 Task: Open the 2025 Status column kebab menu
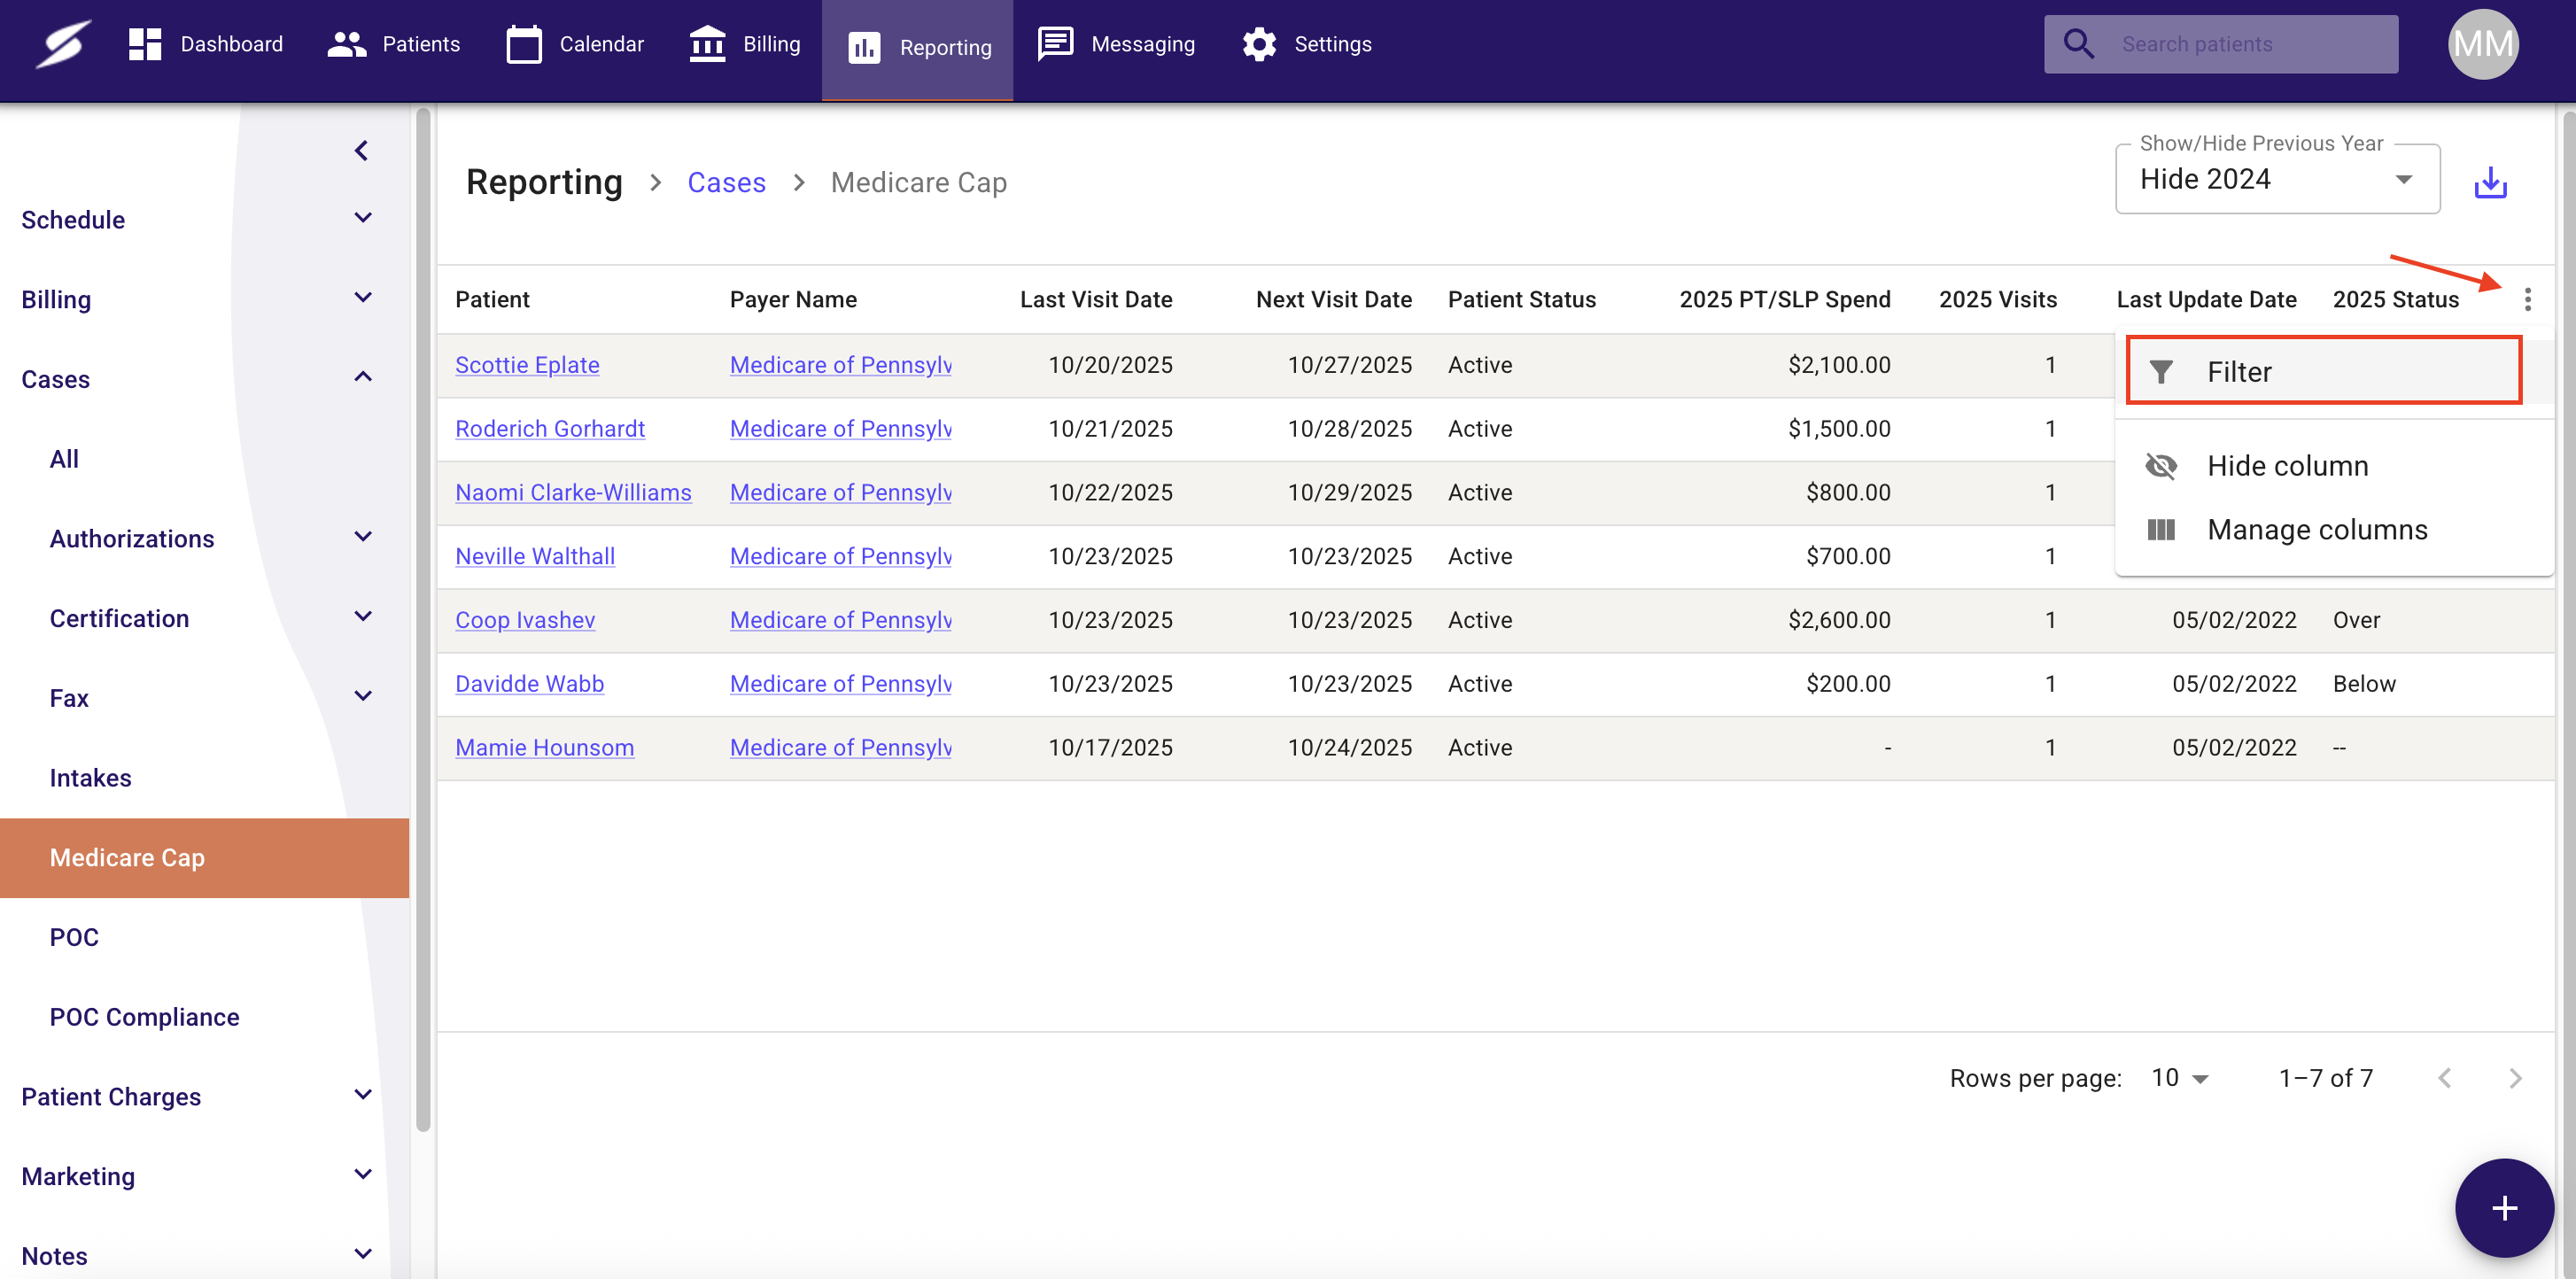(x=2527, y=299)
